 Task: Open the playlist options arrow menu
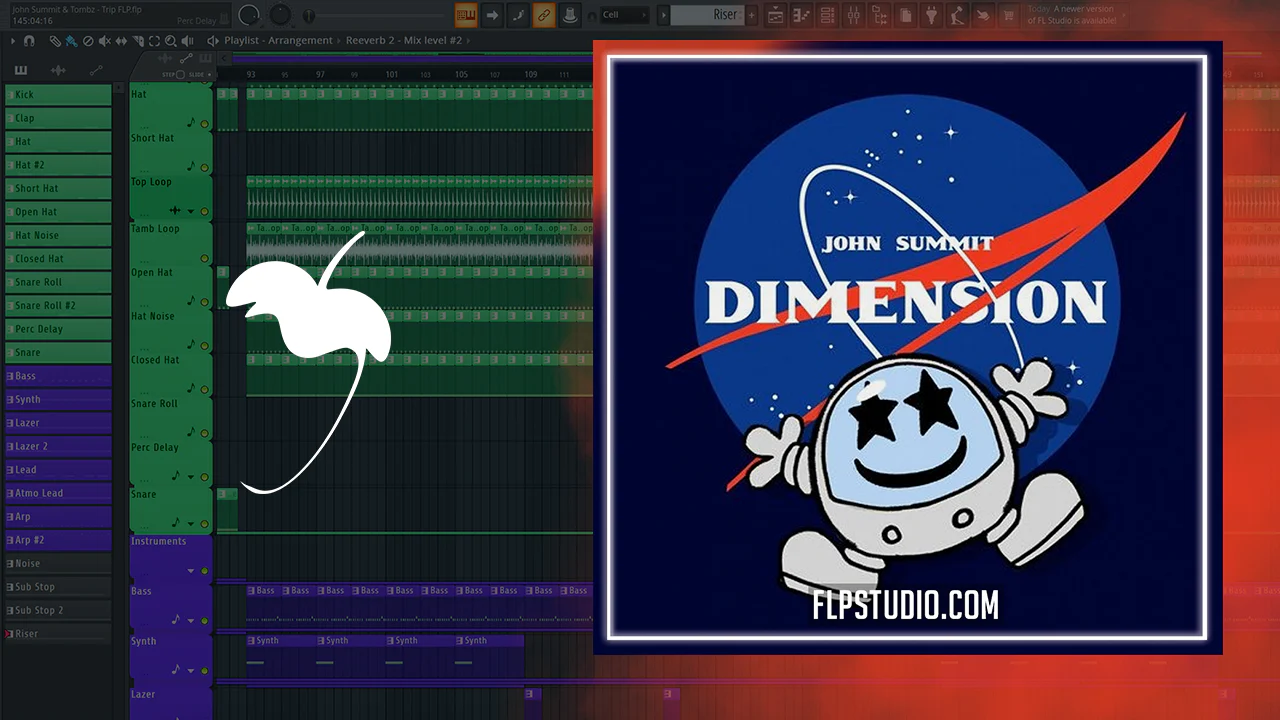point(12,41)
